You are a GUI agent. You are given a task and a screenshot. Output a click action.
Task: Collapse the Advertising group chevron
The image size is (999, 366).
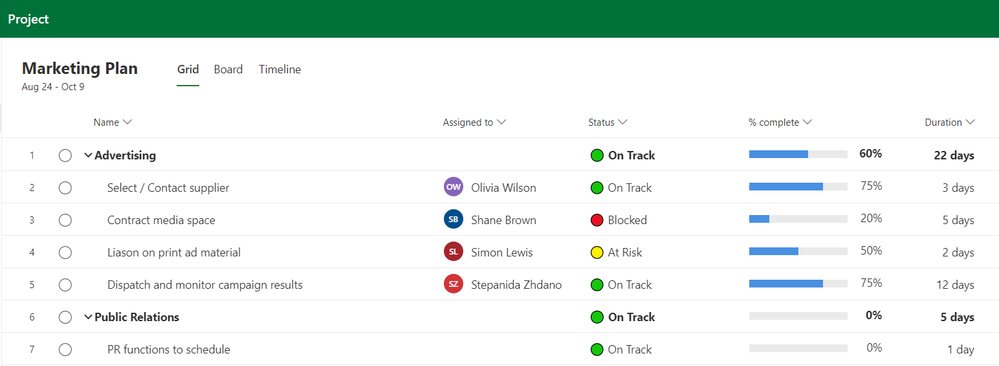pyautogui.click(x=88, y=155)
